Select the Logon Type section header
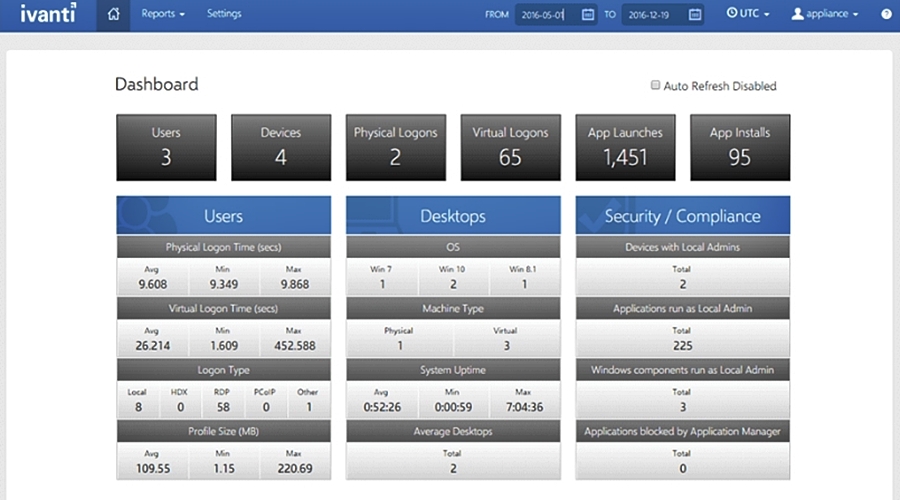This screenshot has width=900, height=500. point(224,370)
